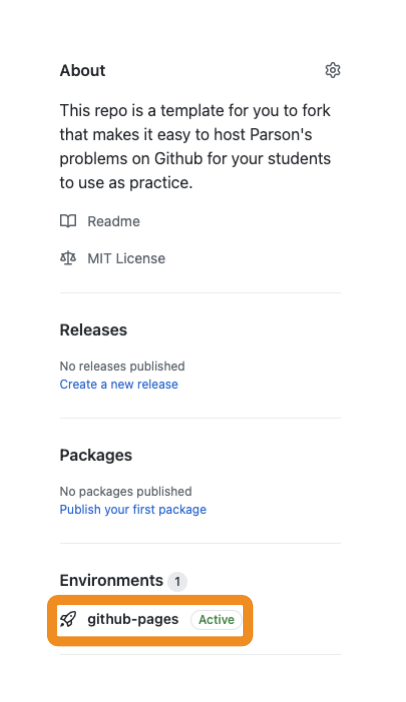Open the Readme link
Image resolution: width=406 pixels, height=702 pixels.
[114, 221]
